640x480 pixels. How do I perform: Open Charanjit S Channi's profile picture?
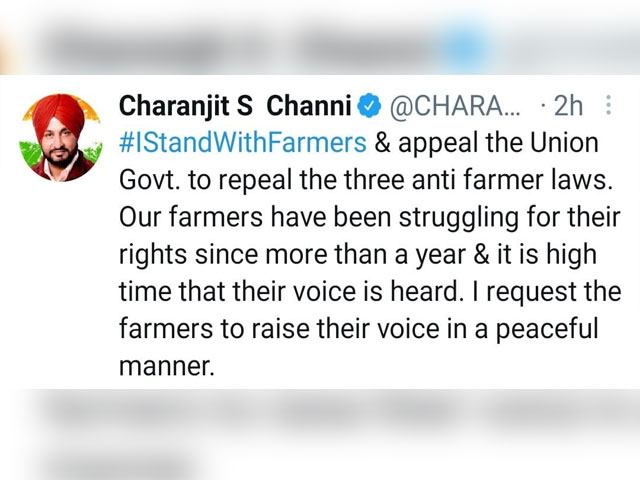61,138
